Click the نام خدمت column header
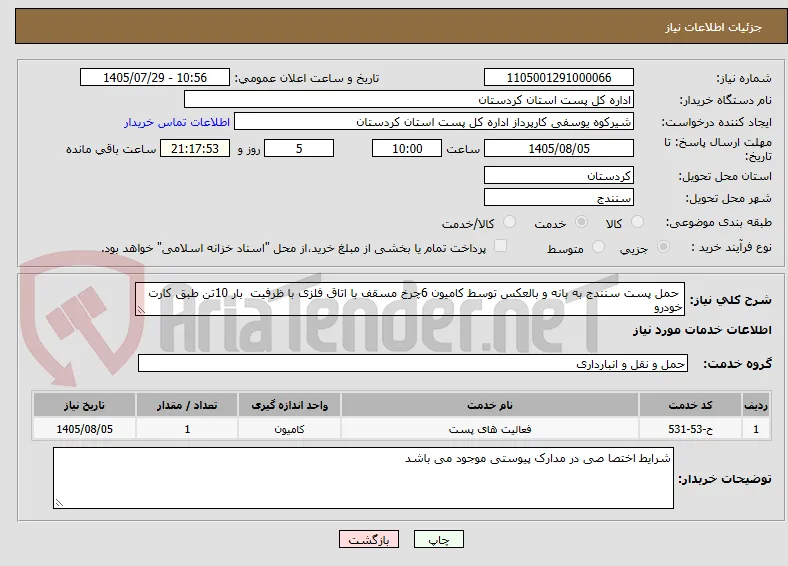 pos(490,405)
